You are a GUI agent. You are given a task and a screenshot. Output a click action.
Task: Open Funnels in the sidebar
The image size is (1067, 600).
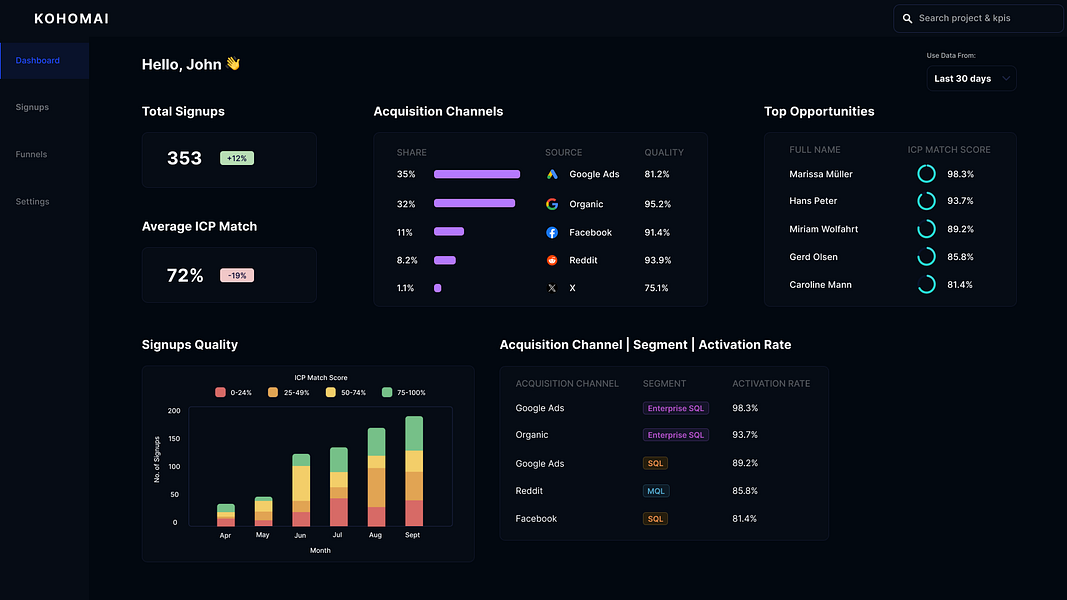[x=31, y=154]
